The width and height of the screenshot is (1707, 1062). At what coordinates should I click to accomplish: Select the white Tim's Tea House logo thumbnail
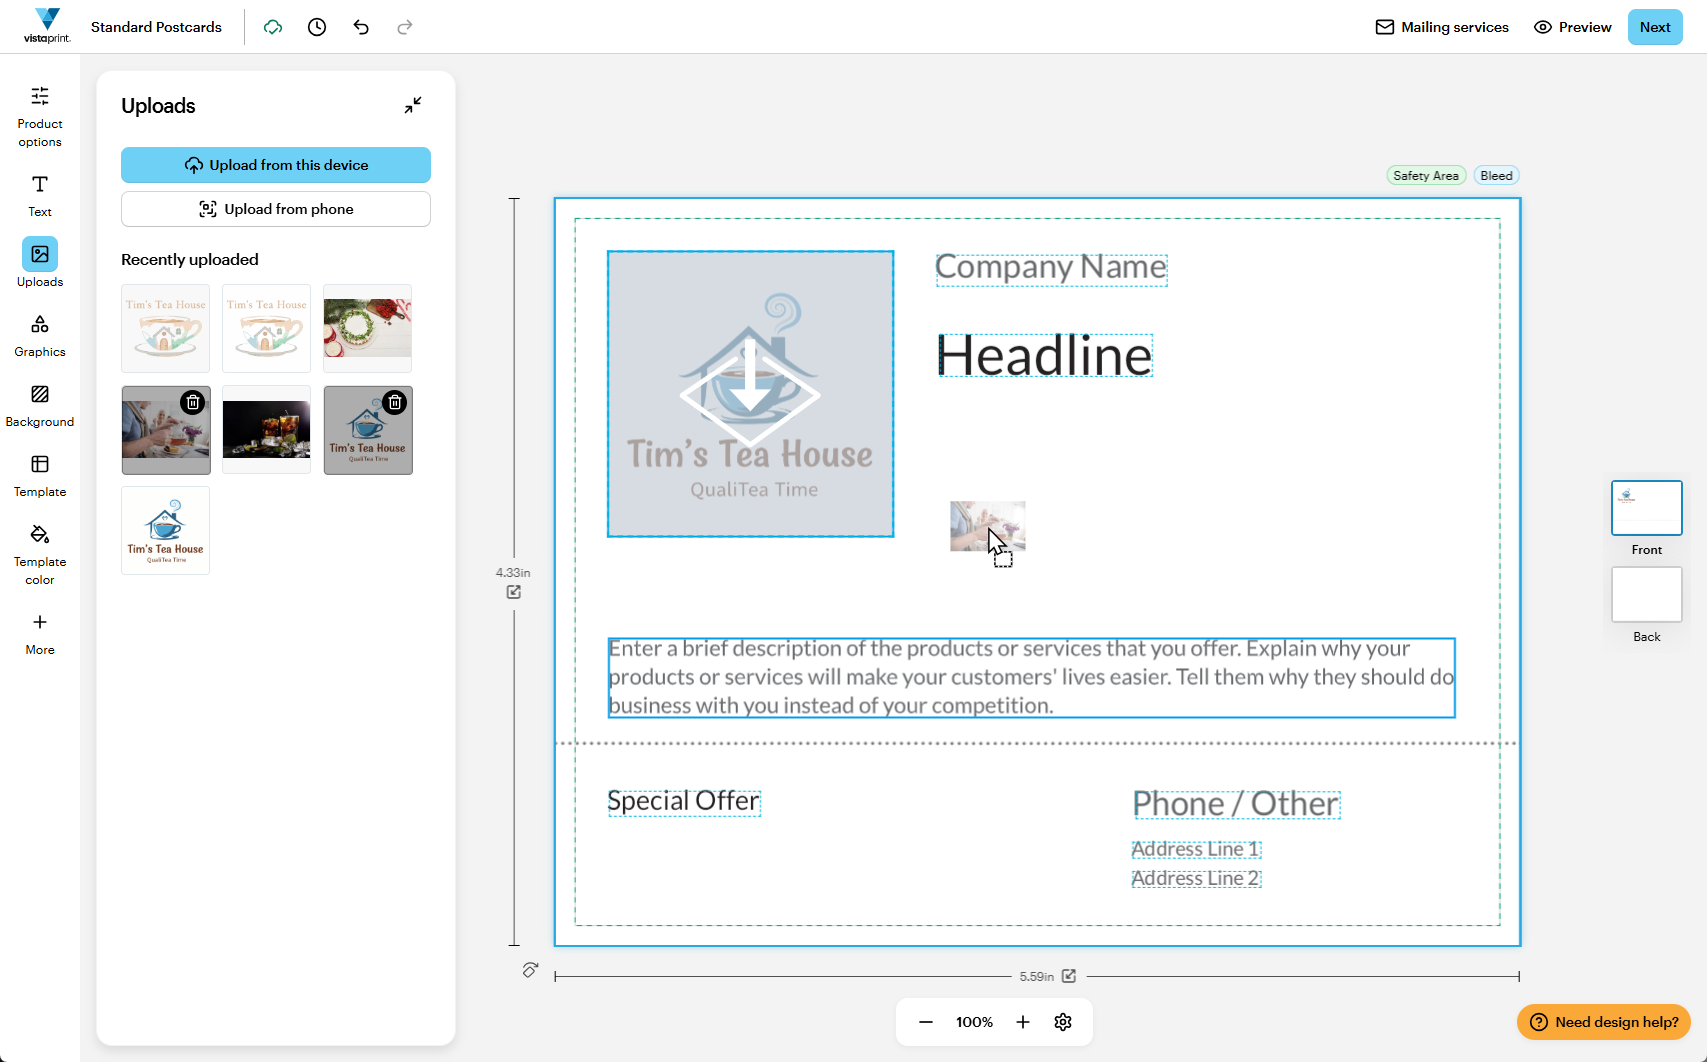point(165,530)
